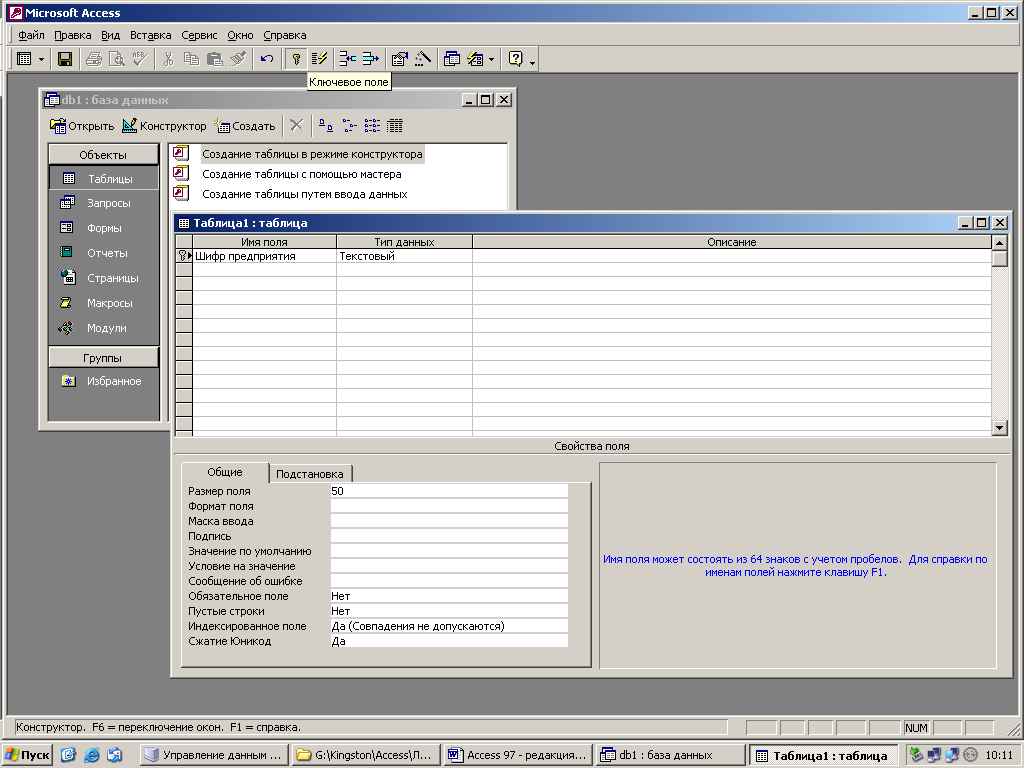Select Модули in Объекты panel
The image size is (1024, 768).
coord(103,328)
